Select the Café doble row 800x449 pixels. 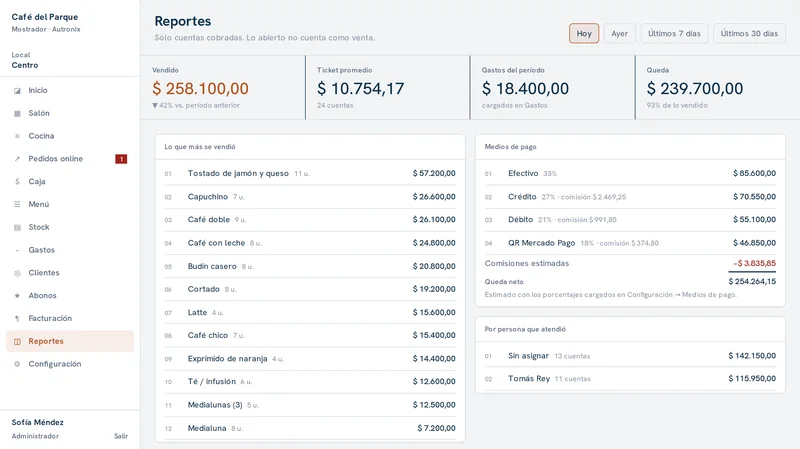coord(310,220)
